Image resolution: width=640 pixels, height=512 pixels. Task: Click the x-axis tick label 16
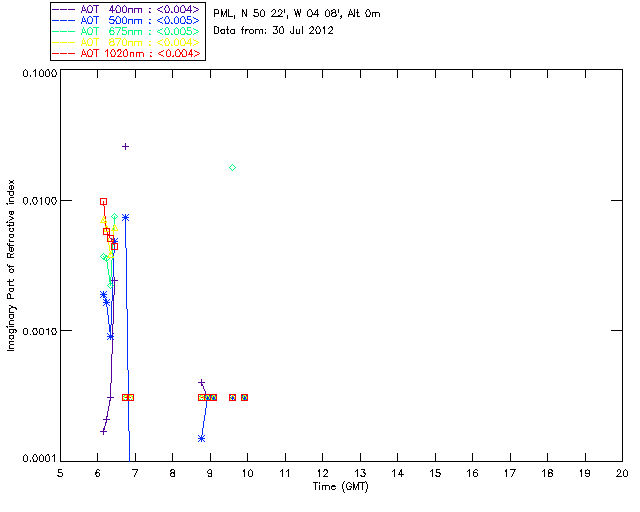coord(472,473)
